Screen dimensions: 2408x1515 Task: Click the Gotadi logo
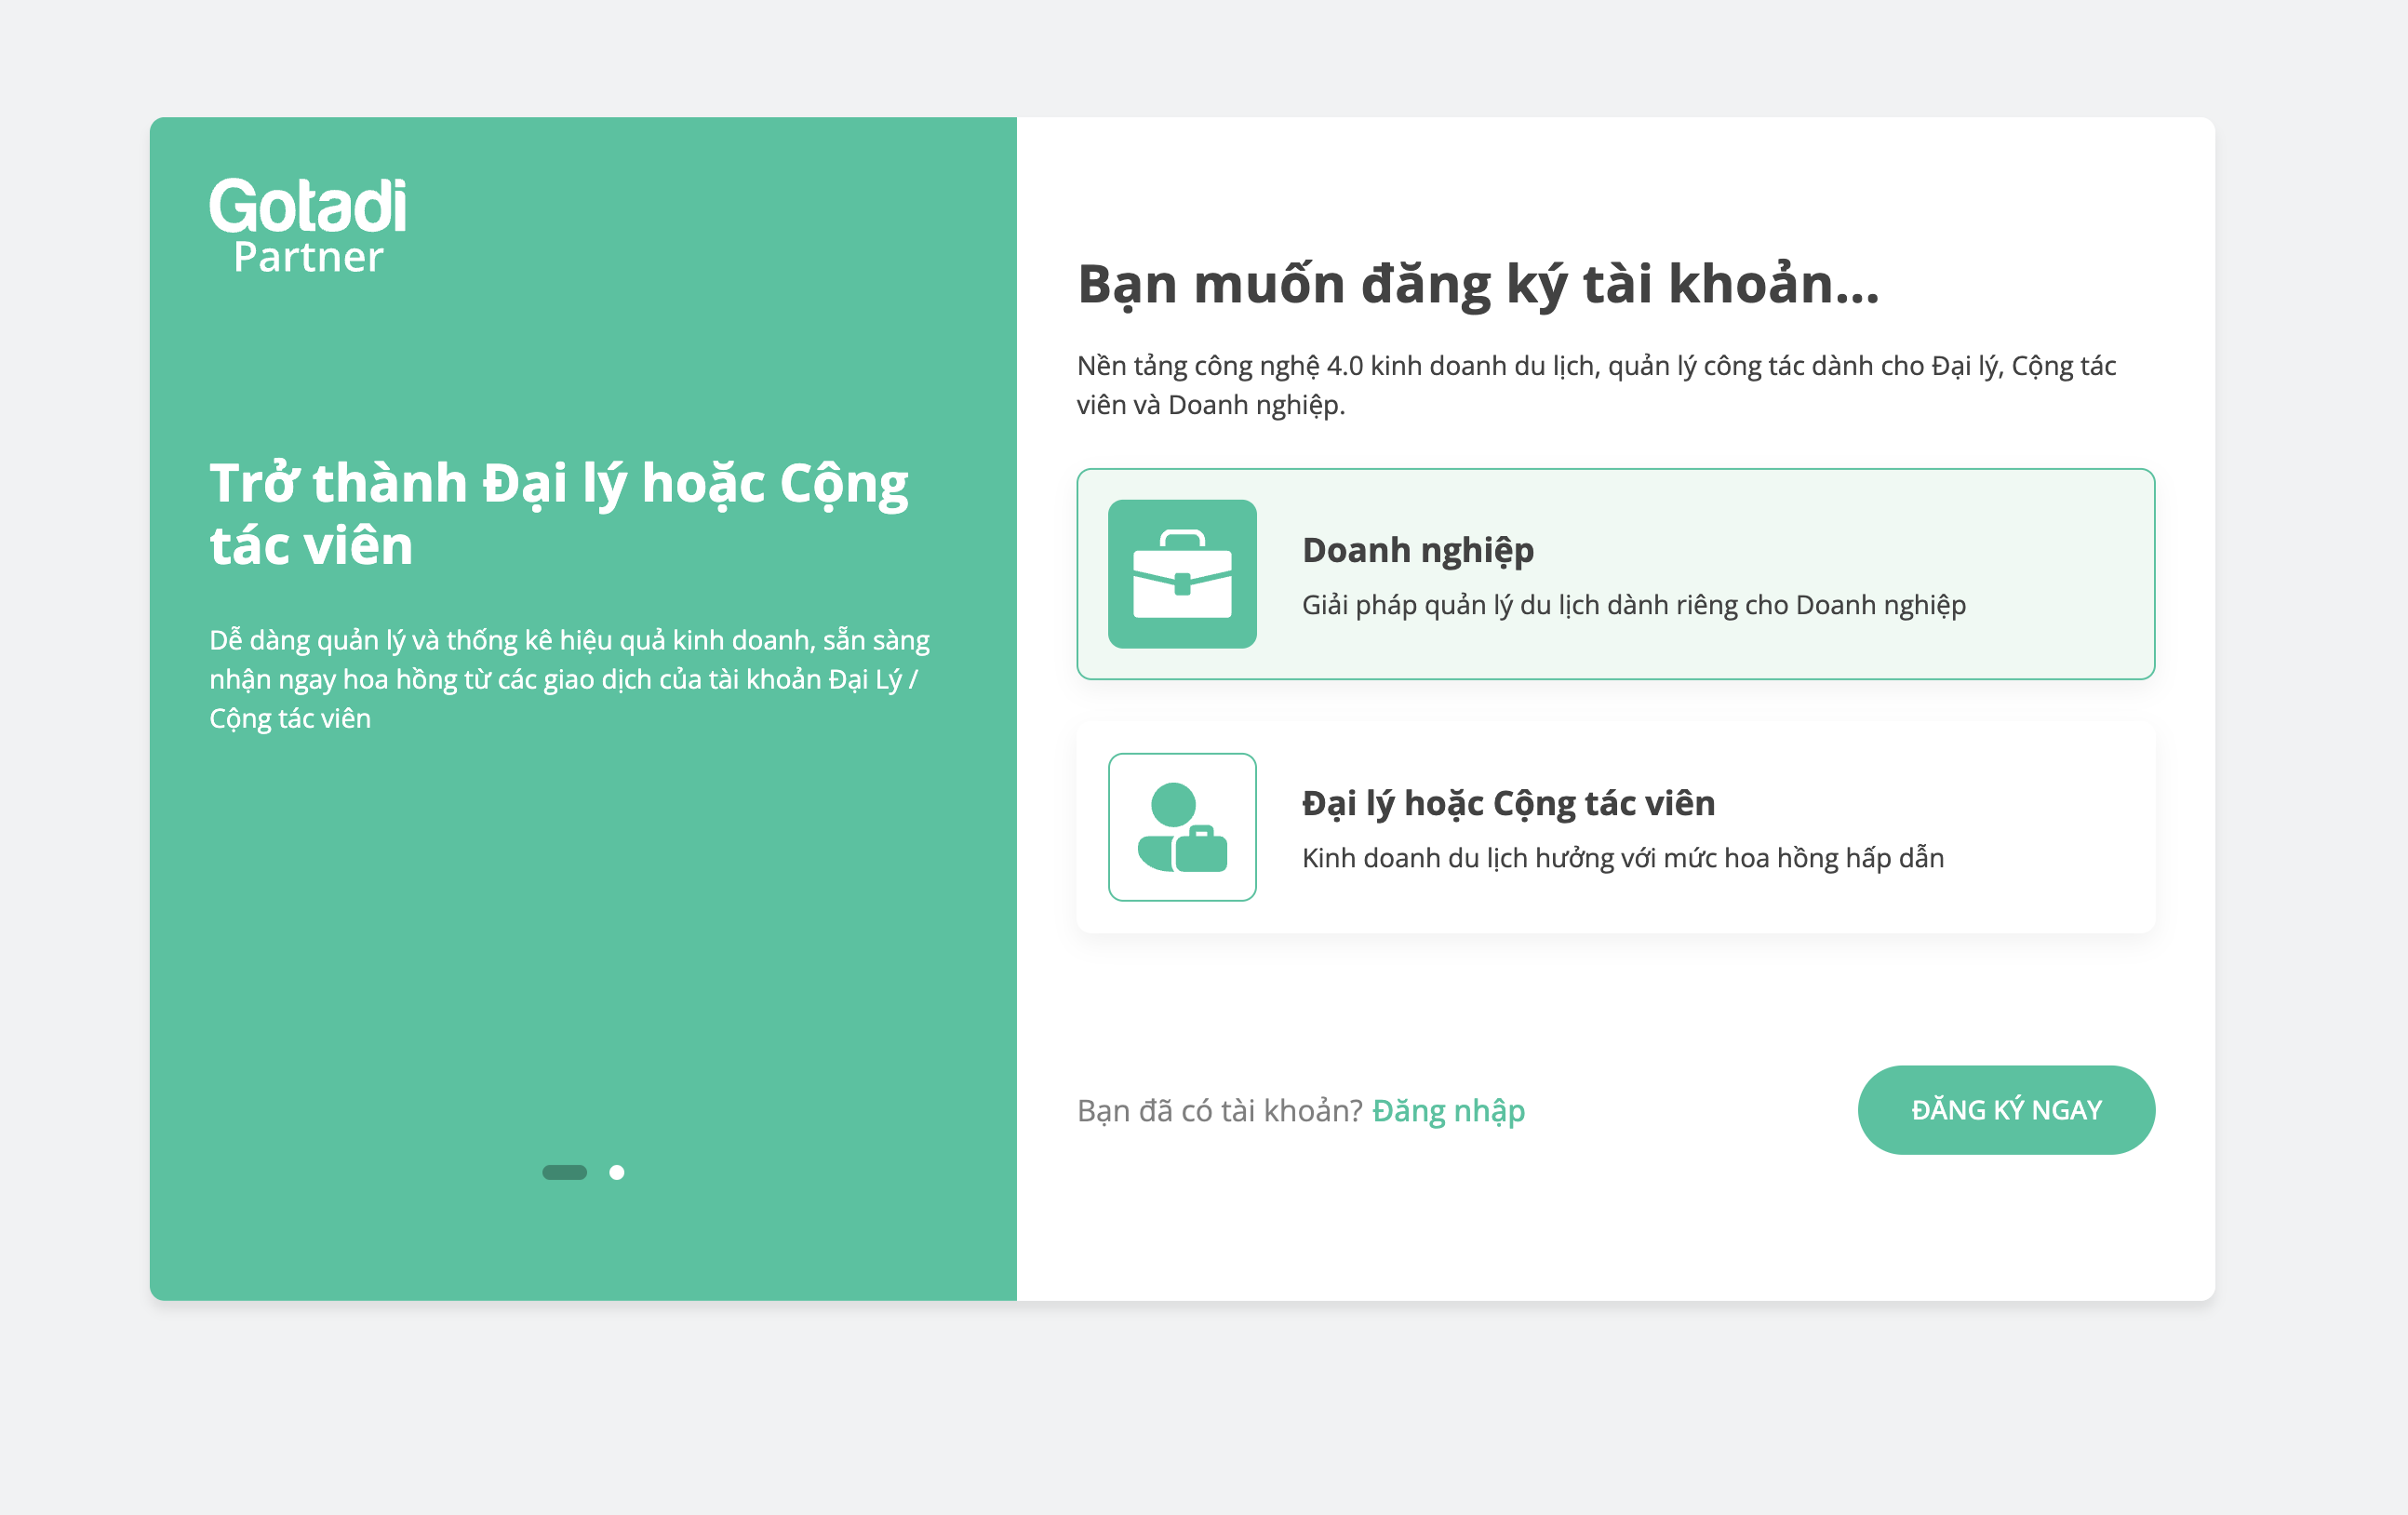[308, 206]
